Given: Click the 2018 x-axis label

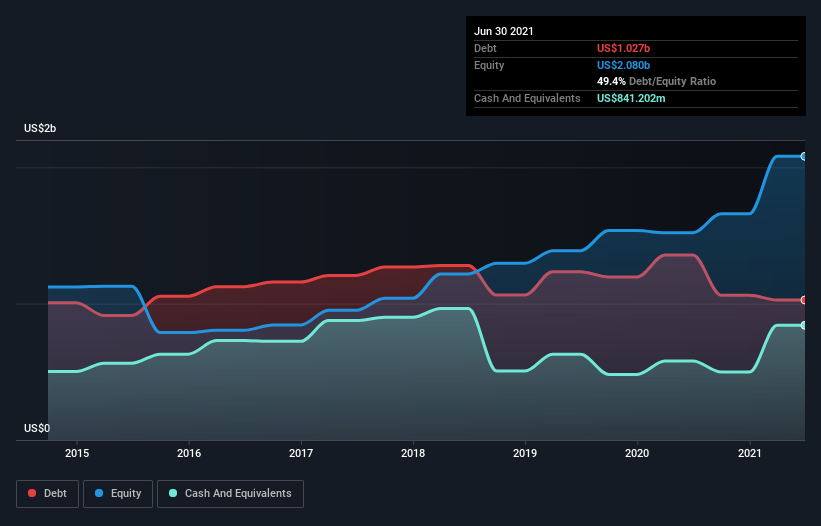Looking at the screenshot, I should [x=413, y=453].
